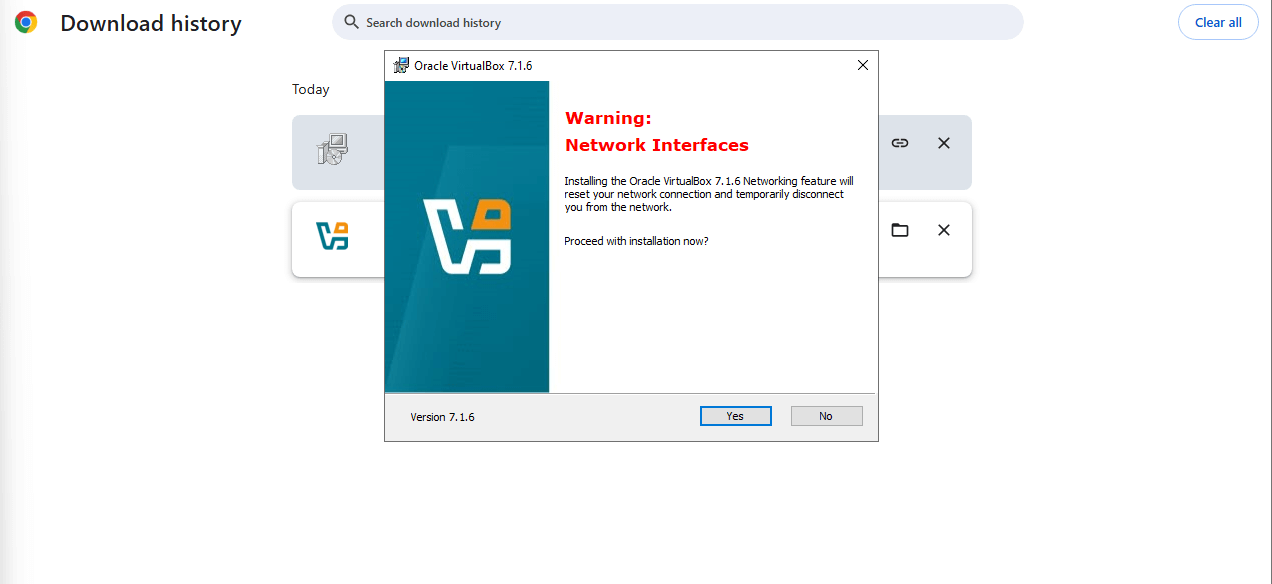The height and width of the screenshot is (584, 1272).
Task: Click Clear all in Download history
Action: pyautogui.click(x=1218, y=22)
